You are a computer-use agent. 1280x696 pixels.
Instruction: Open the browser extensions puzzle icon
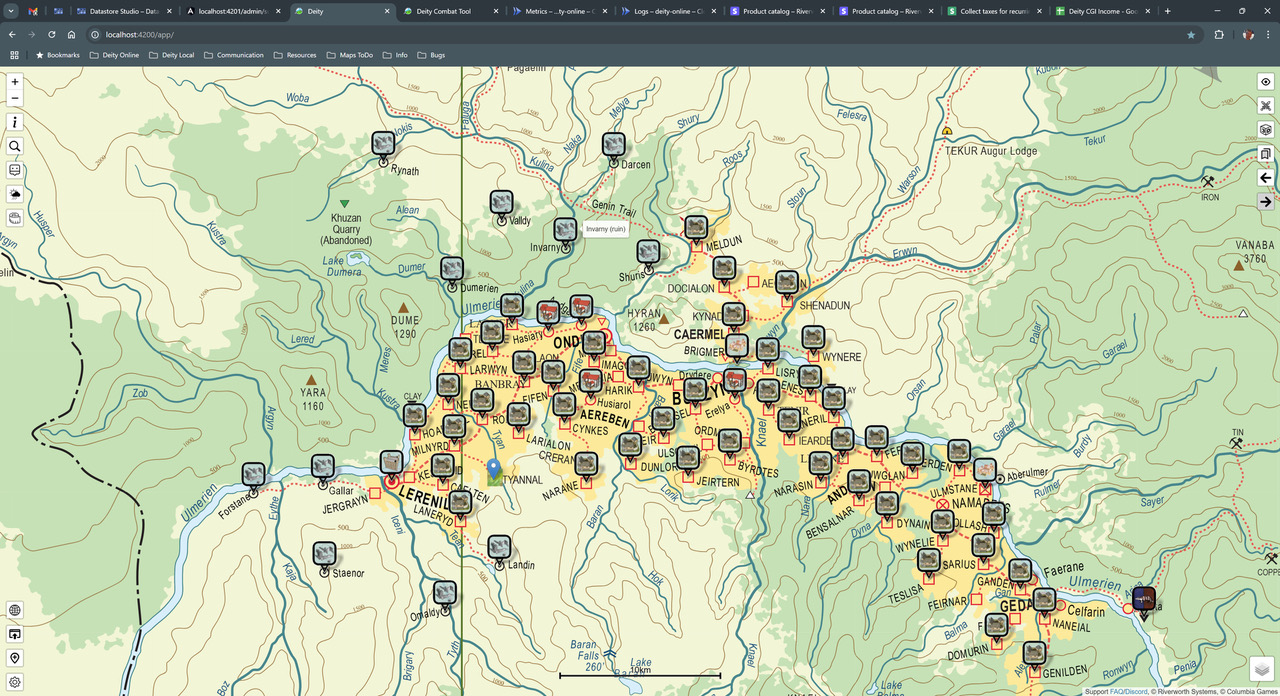(1218, 34)
